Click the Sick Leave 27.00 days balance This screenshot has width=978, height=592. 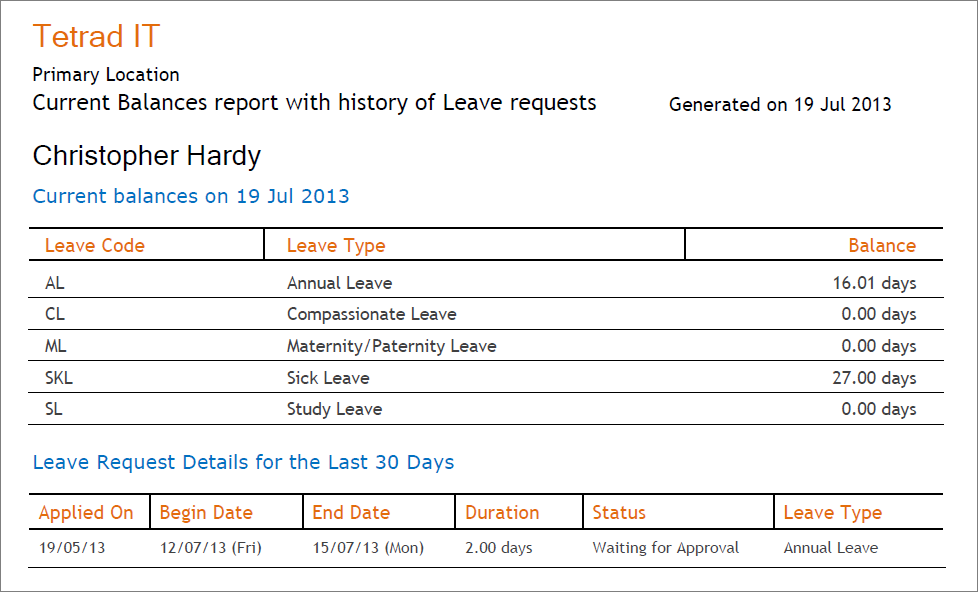(874, 378)
